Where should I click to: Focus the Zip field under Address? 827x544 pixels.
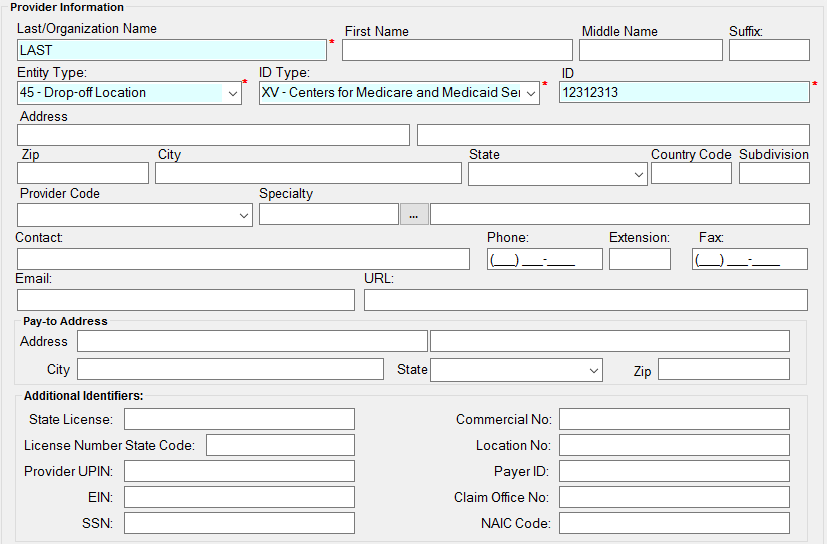point(83,173)
